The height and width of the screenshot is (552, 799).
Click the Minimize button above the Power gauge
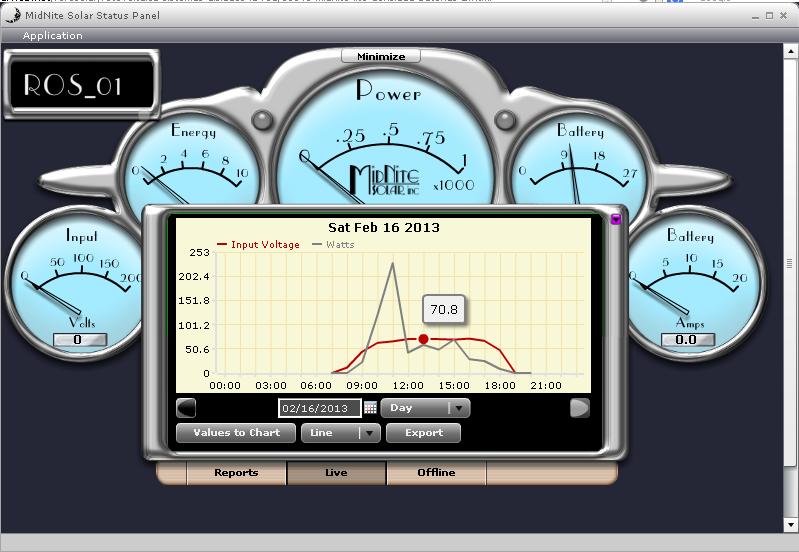[381, 56]
